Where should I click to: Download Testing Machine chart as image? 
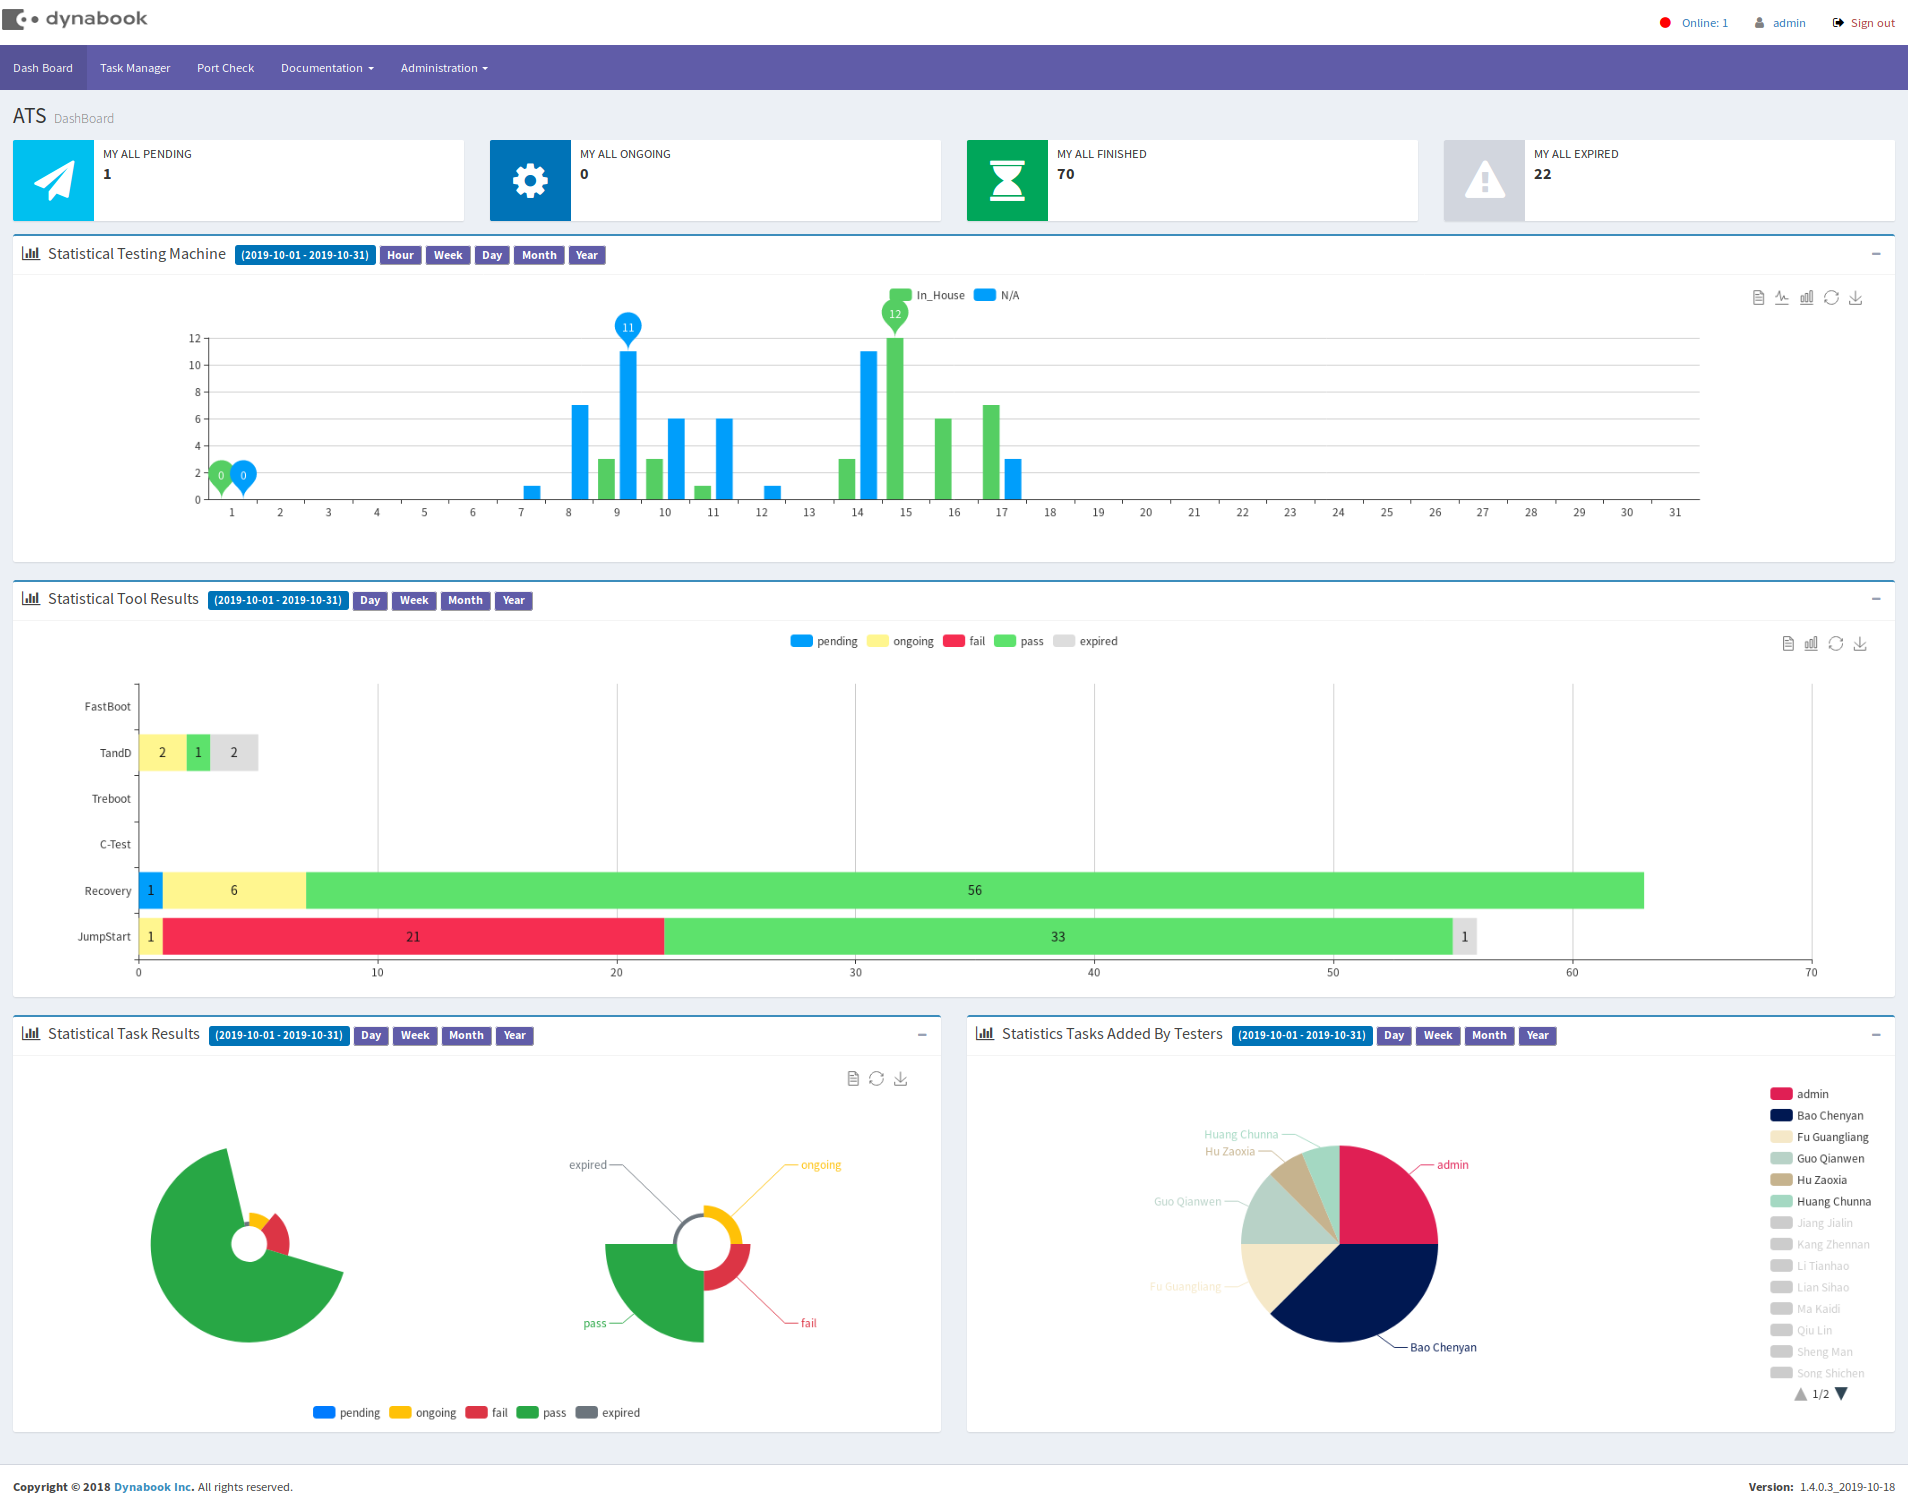click(1856, 298)
